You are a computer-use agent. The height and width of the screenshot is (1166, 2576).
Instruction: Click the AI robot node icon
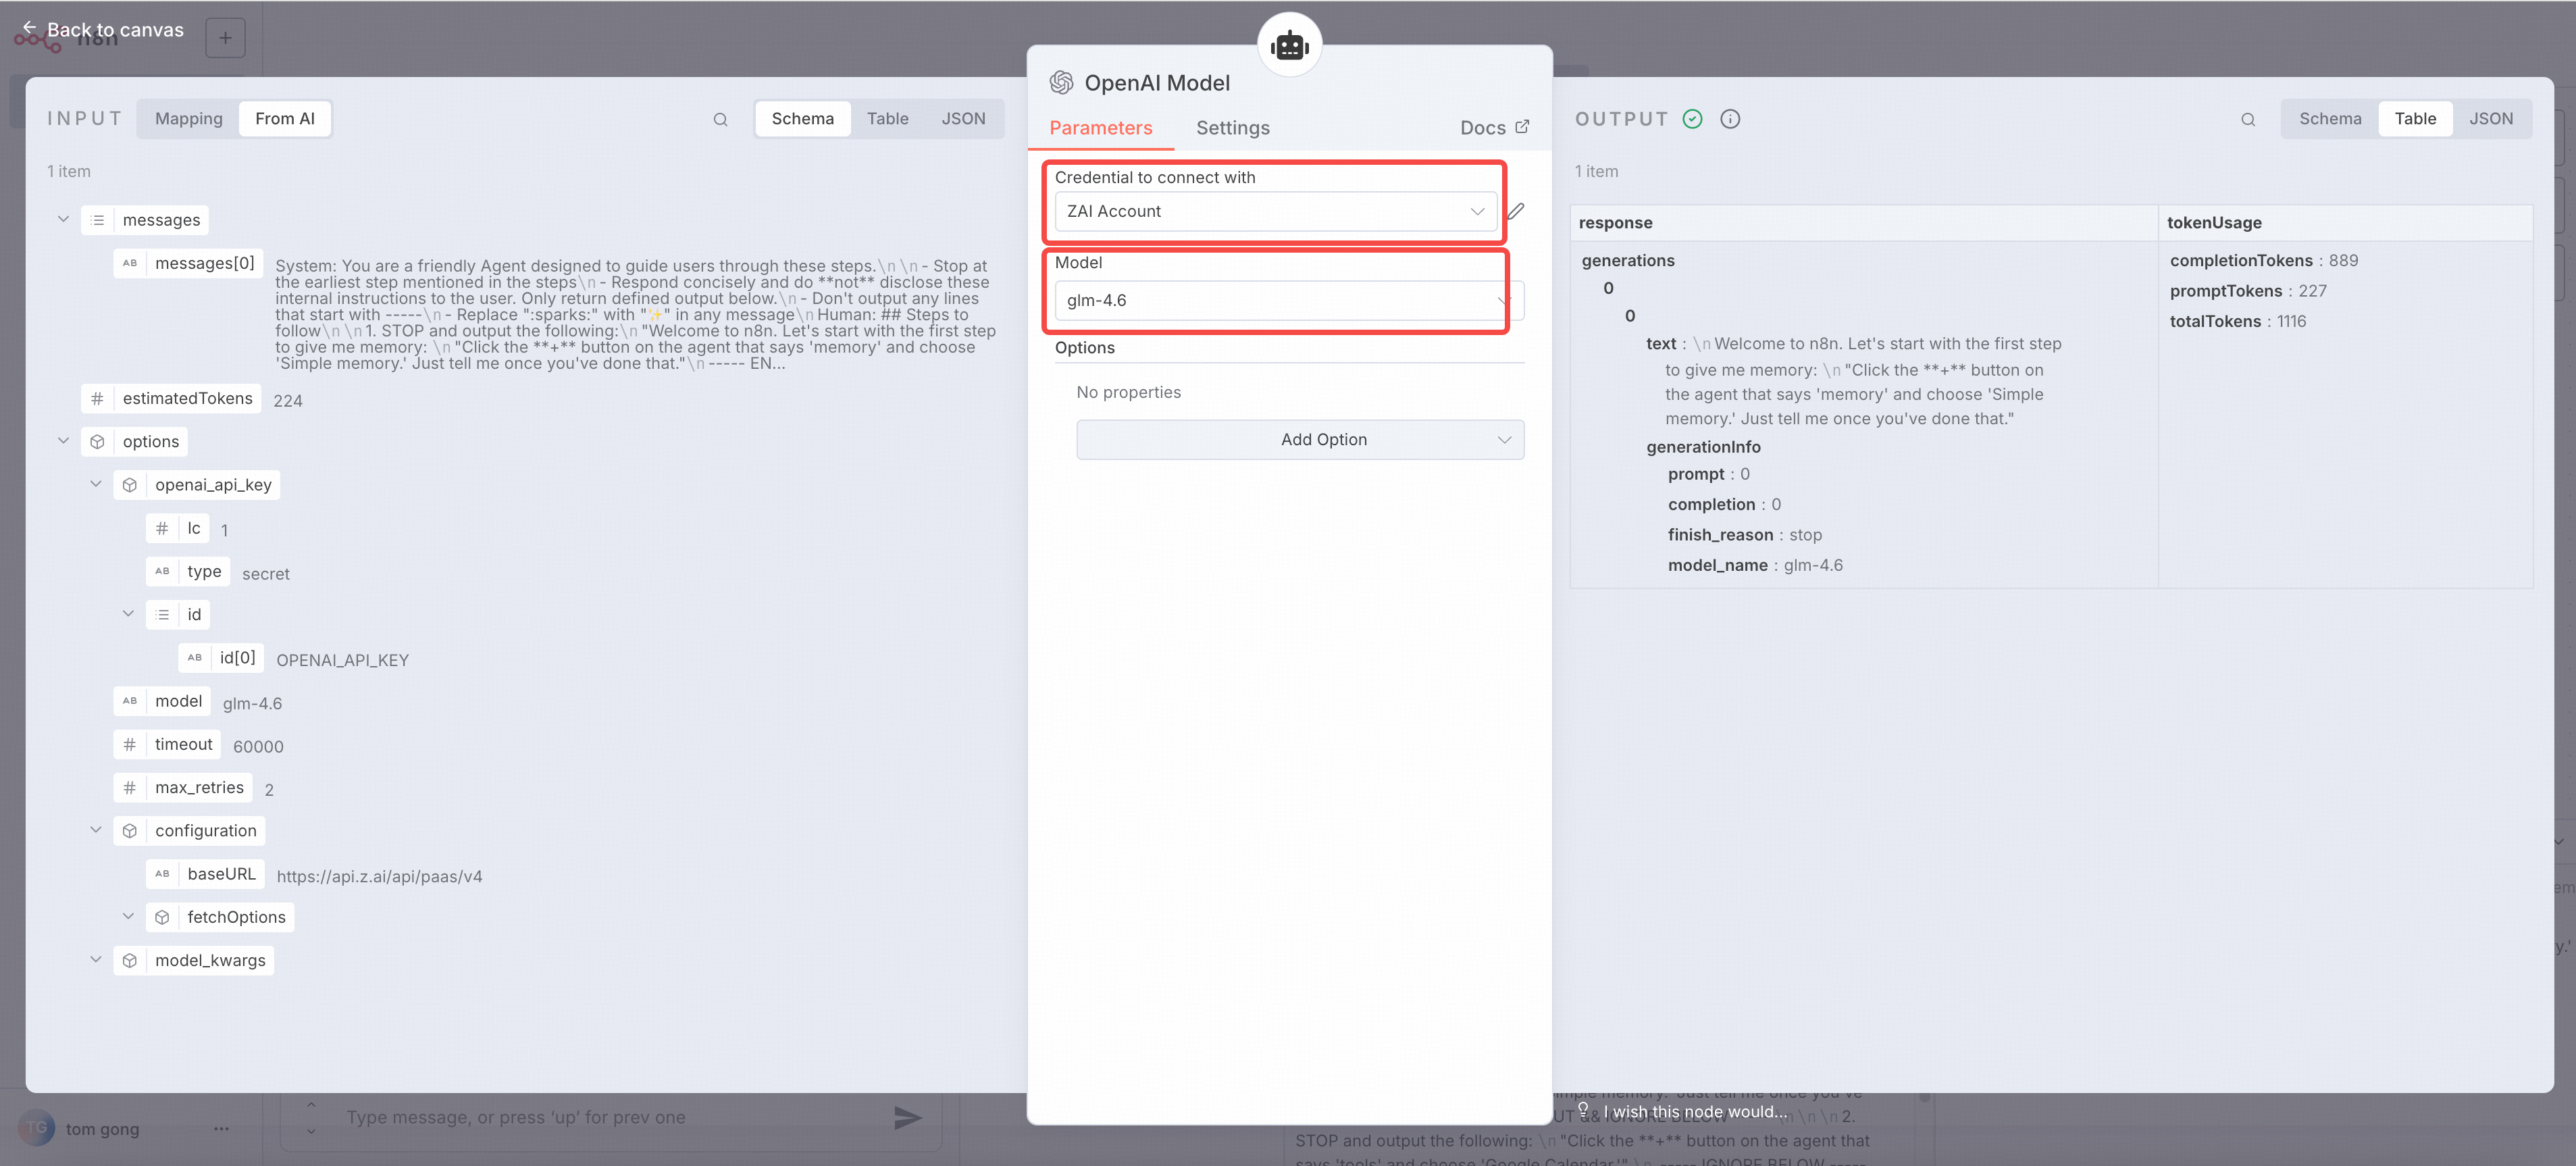click(x=1289, y=45)
